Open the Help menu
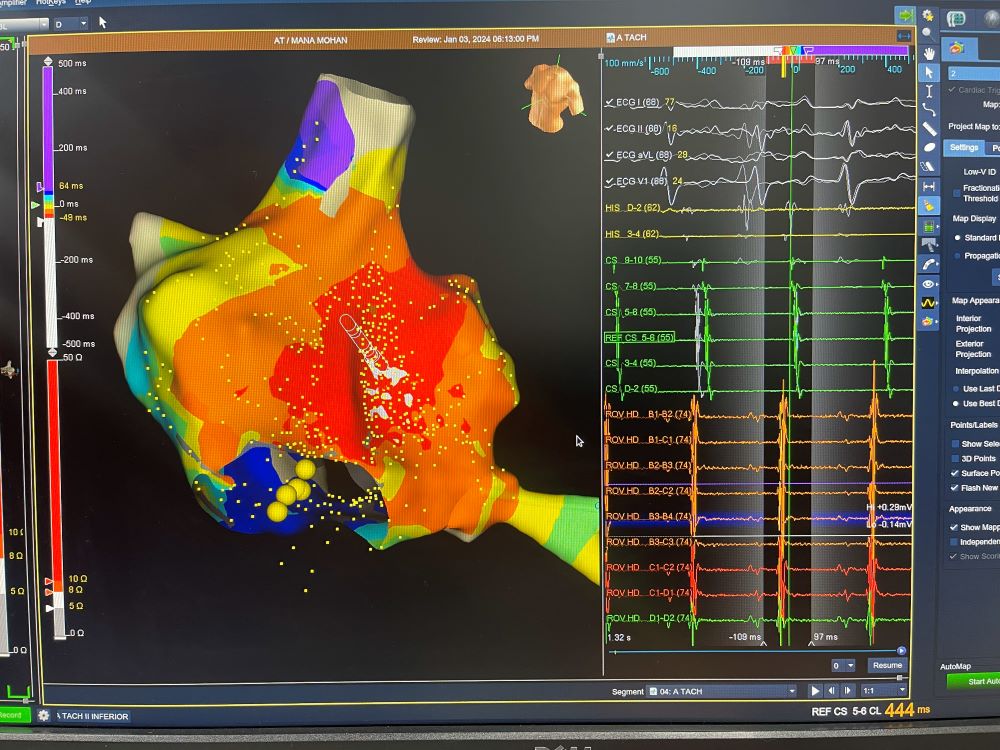This screenshot has width=1000, height=750. coord(83,3)
